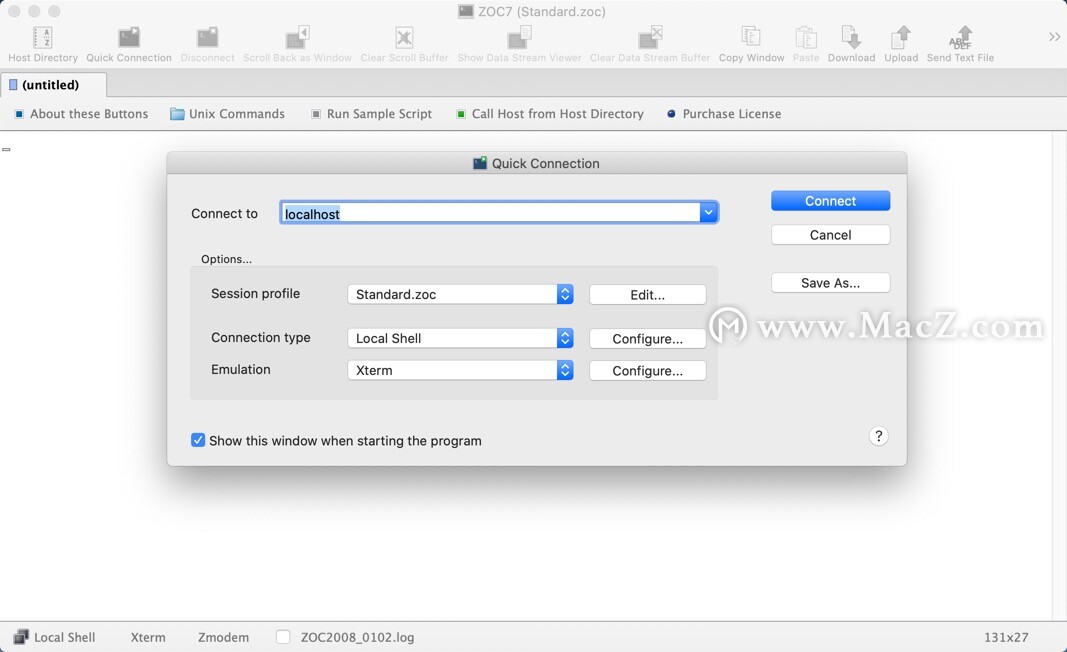Click the localhost Connect to text field
The width and height of the screenshot is (1067, 652).
point(490,213)
